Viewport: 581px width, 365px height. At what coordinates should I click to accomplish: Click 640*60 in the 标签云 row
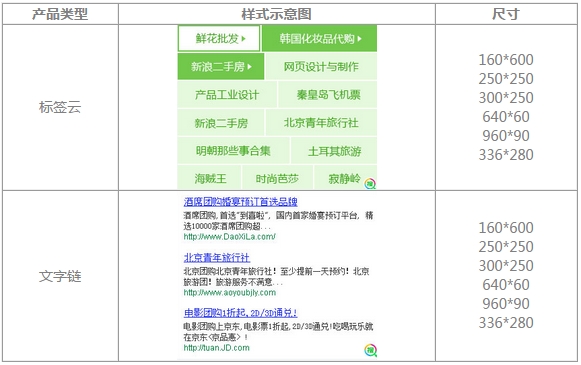[x=506, y=117]
